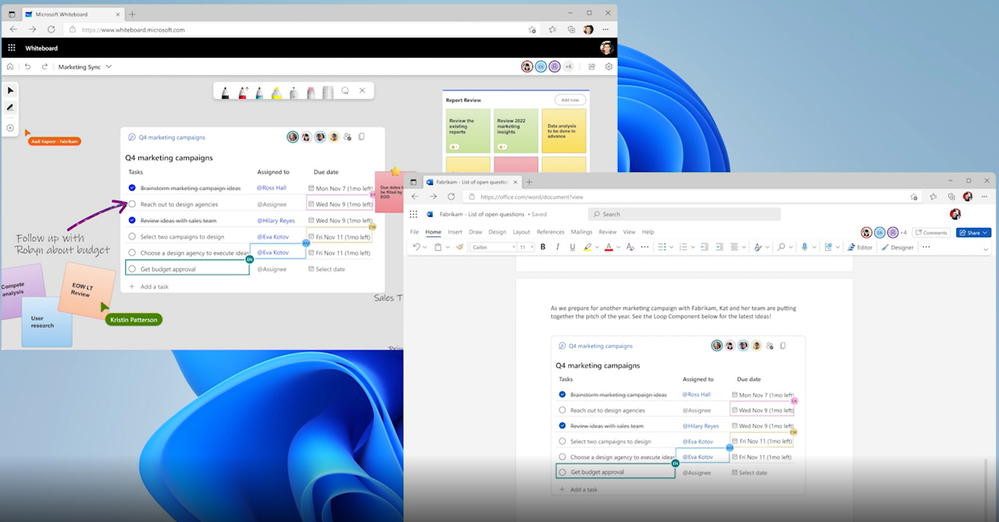Undo last action in Whiteboard
This screenshot has width=999, height=522.
point(27,66)
